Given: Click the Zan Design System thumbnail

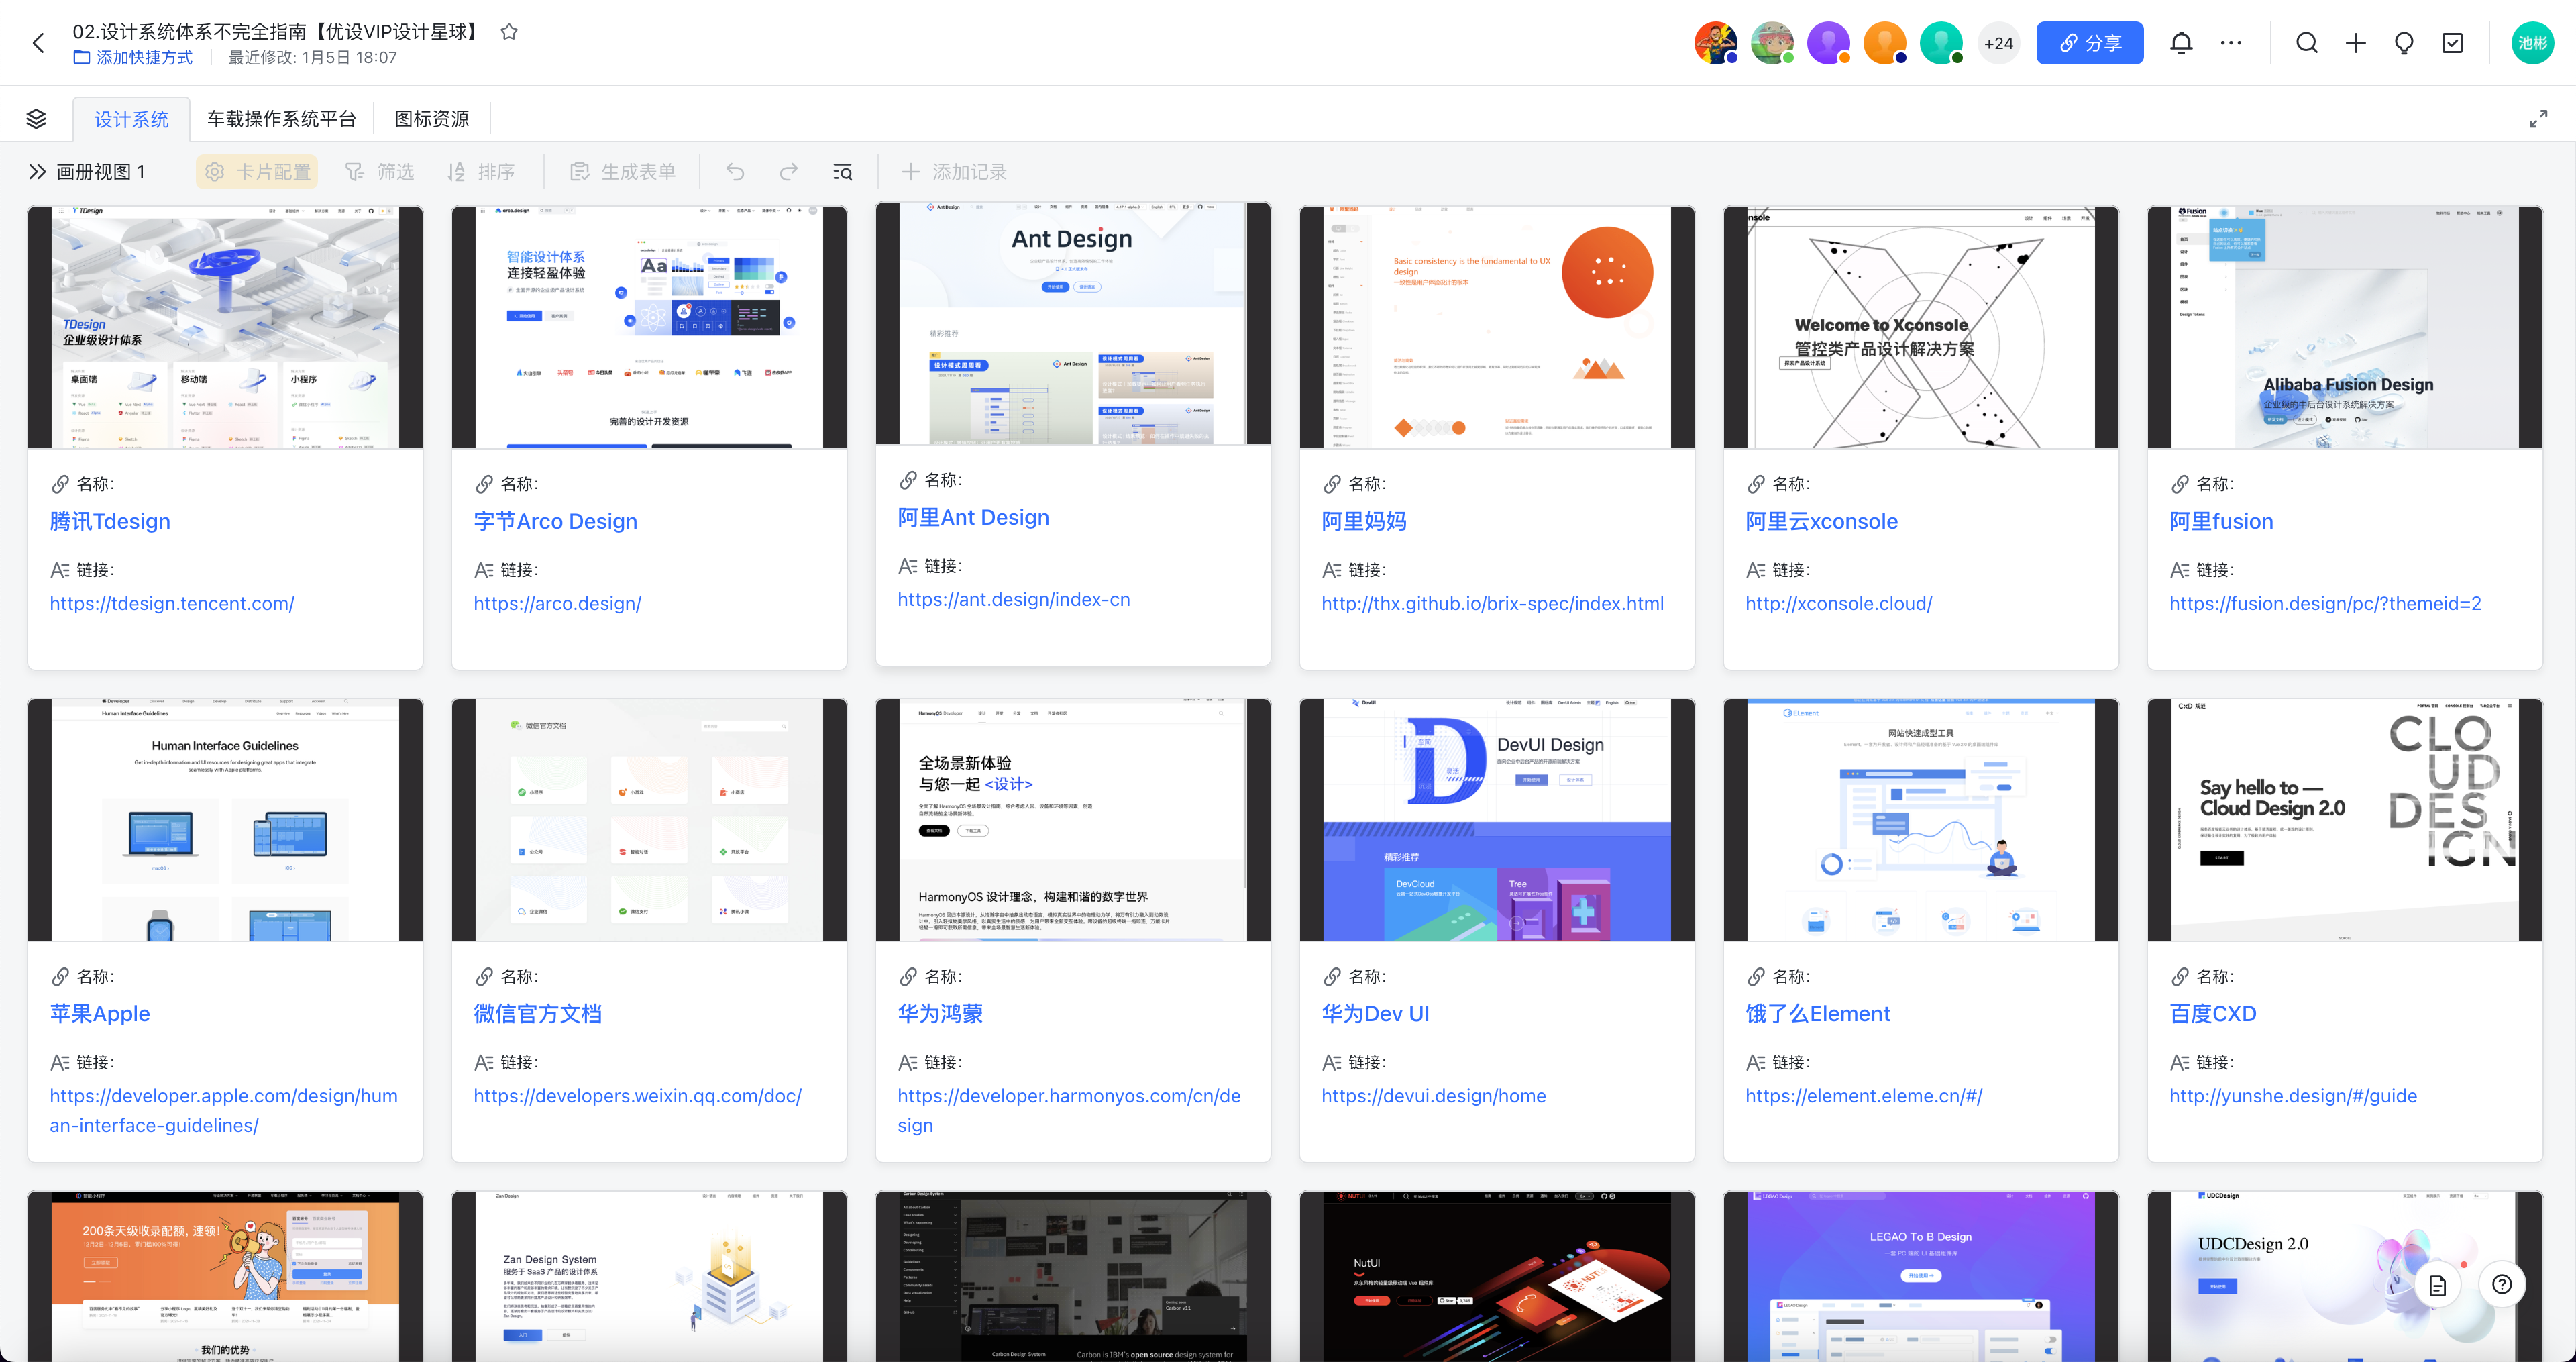Looking at the screenshot, I should [649, 1276].
